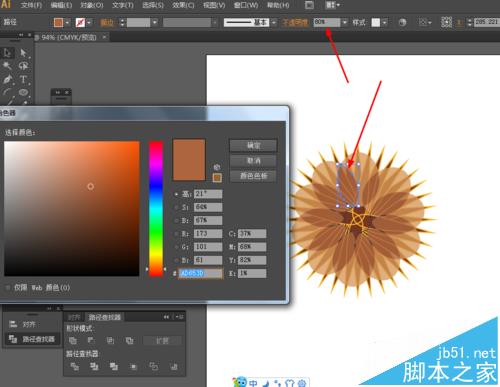Click the C cyan percentage field
This screenshot has height=387, width=500.
pyautogui.click(x=252, y=234)
